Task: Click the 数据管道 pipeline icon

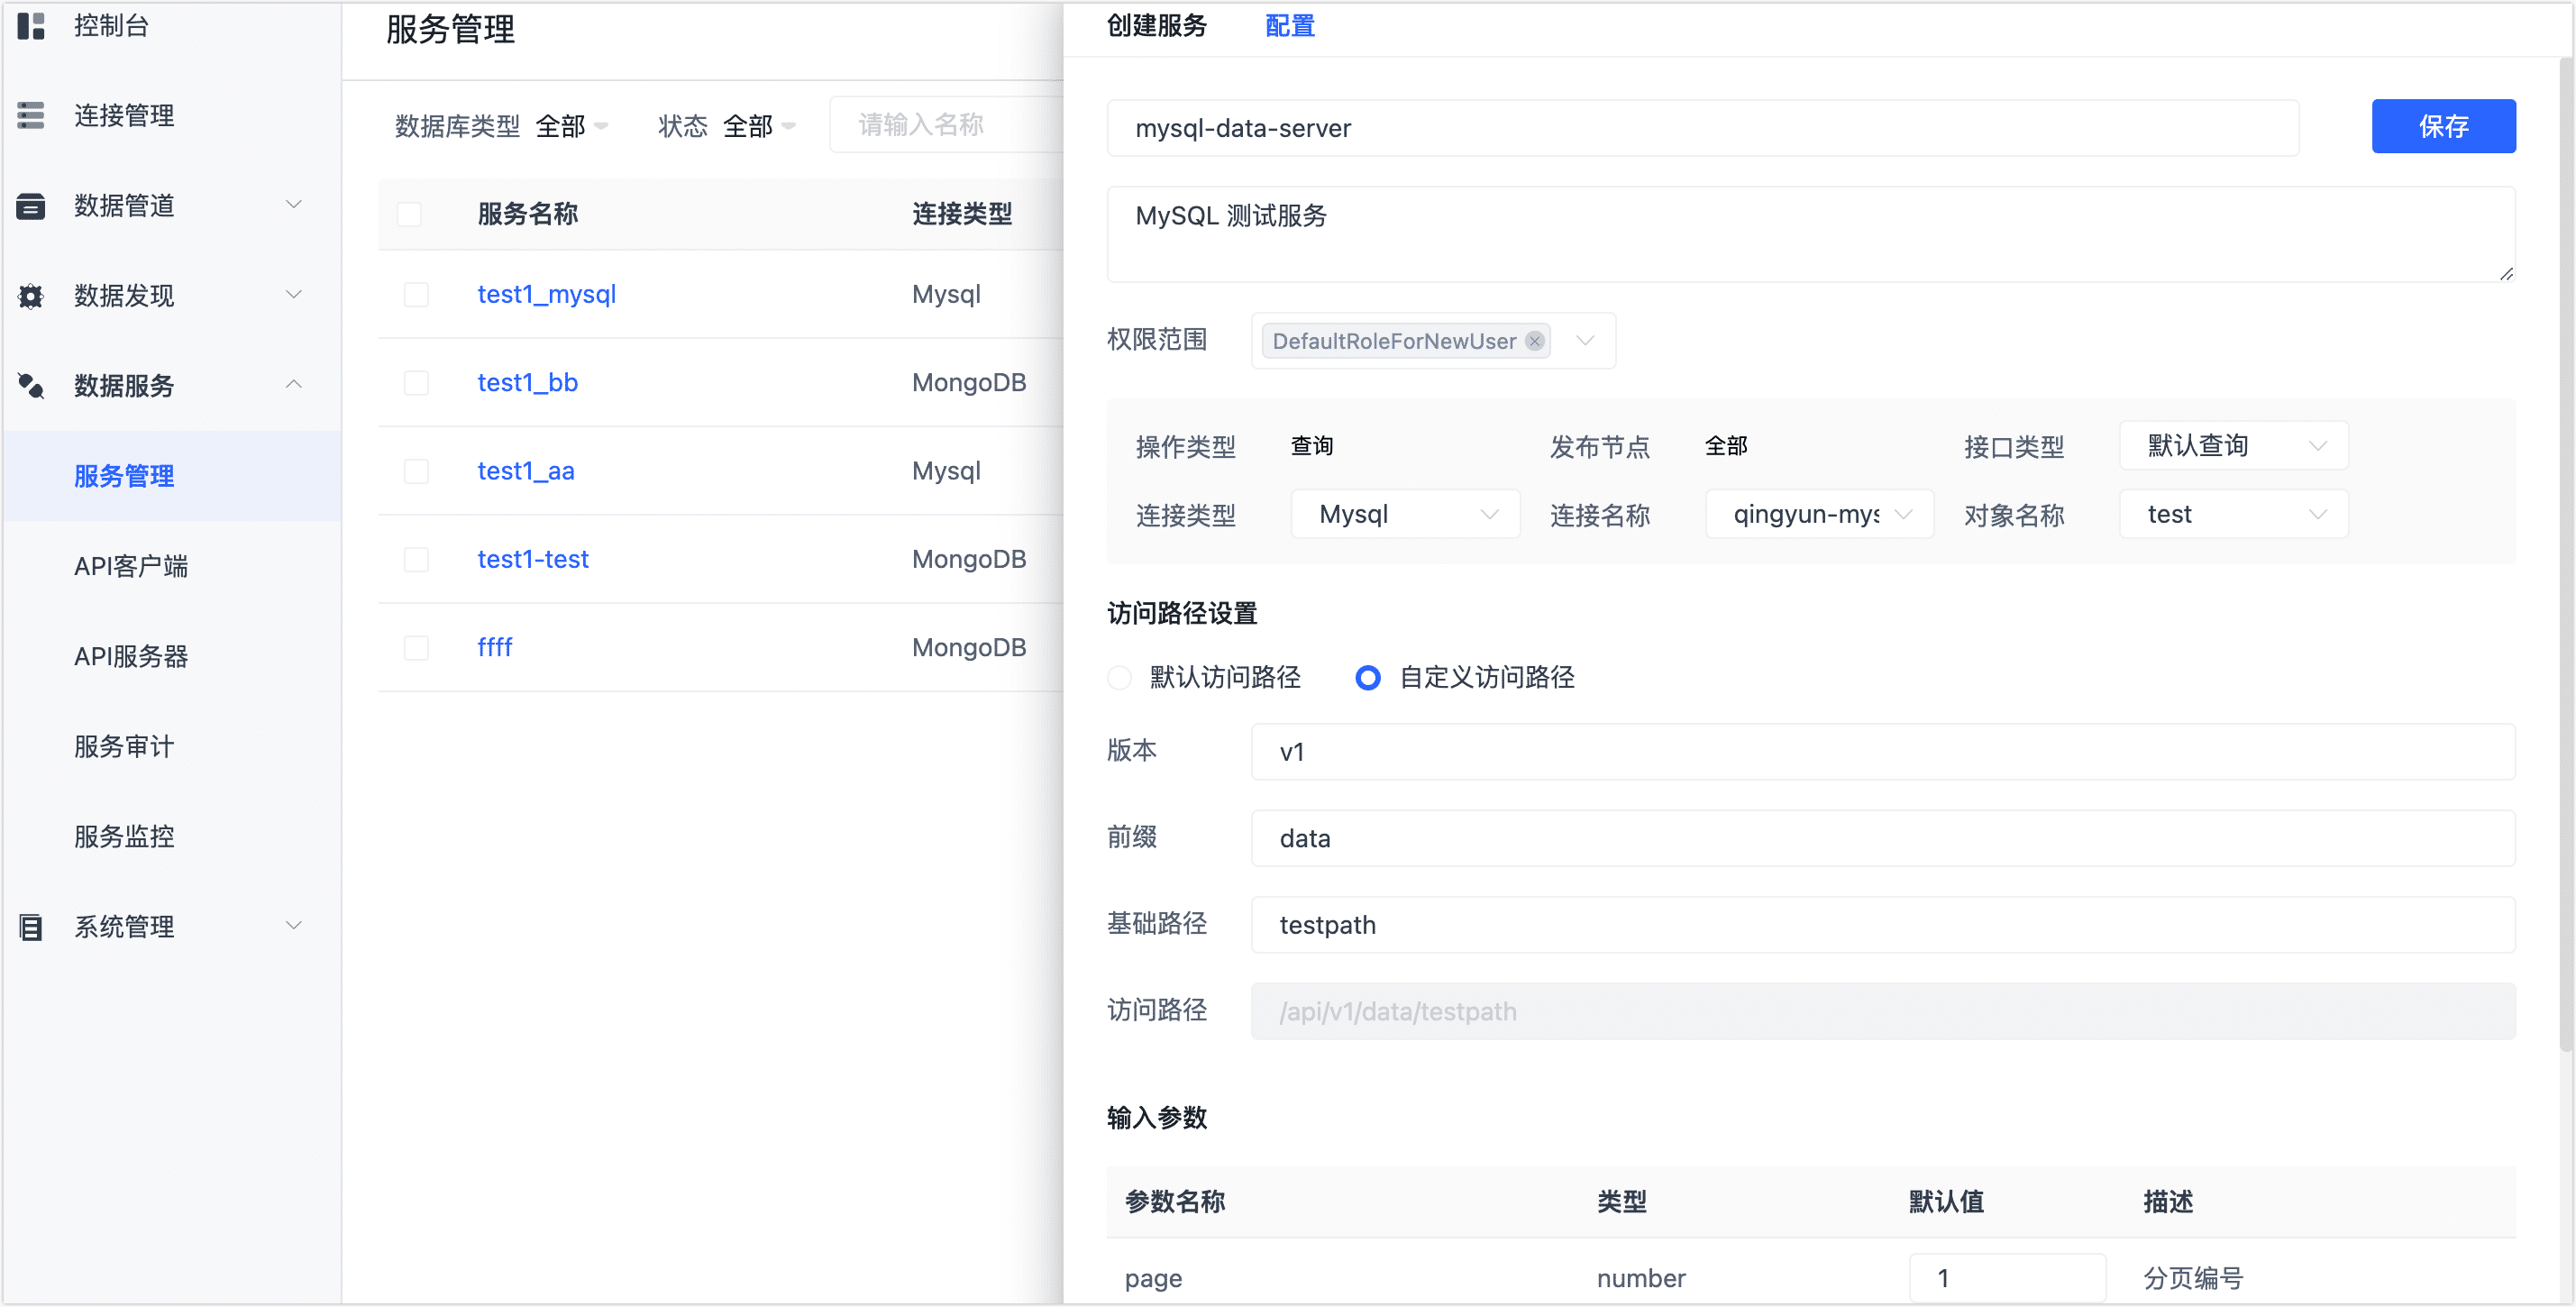Action: (x=31, y=206)
